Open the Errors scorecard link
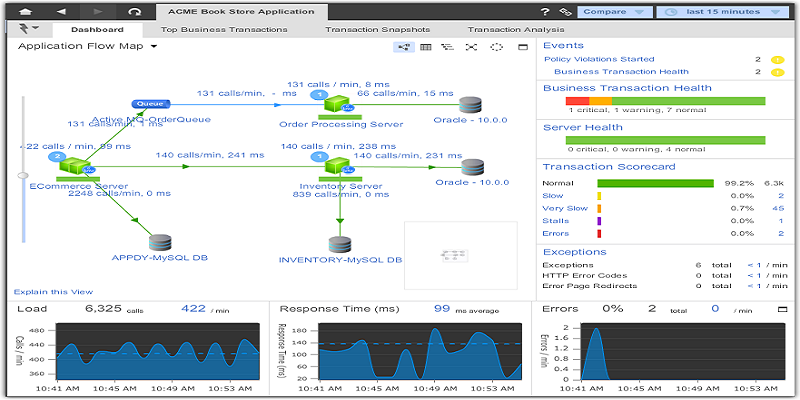The image size is (800, 400). pos(556,234)
